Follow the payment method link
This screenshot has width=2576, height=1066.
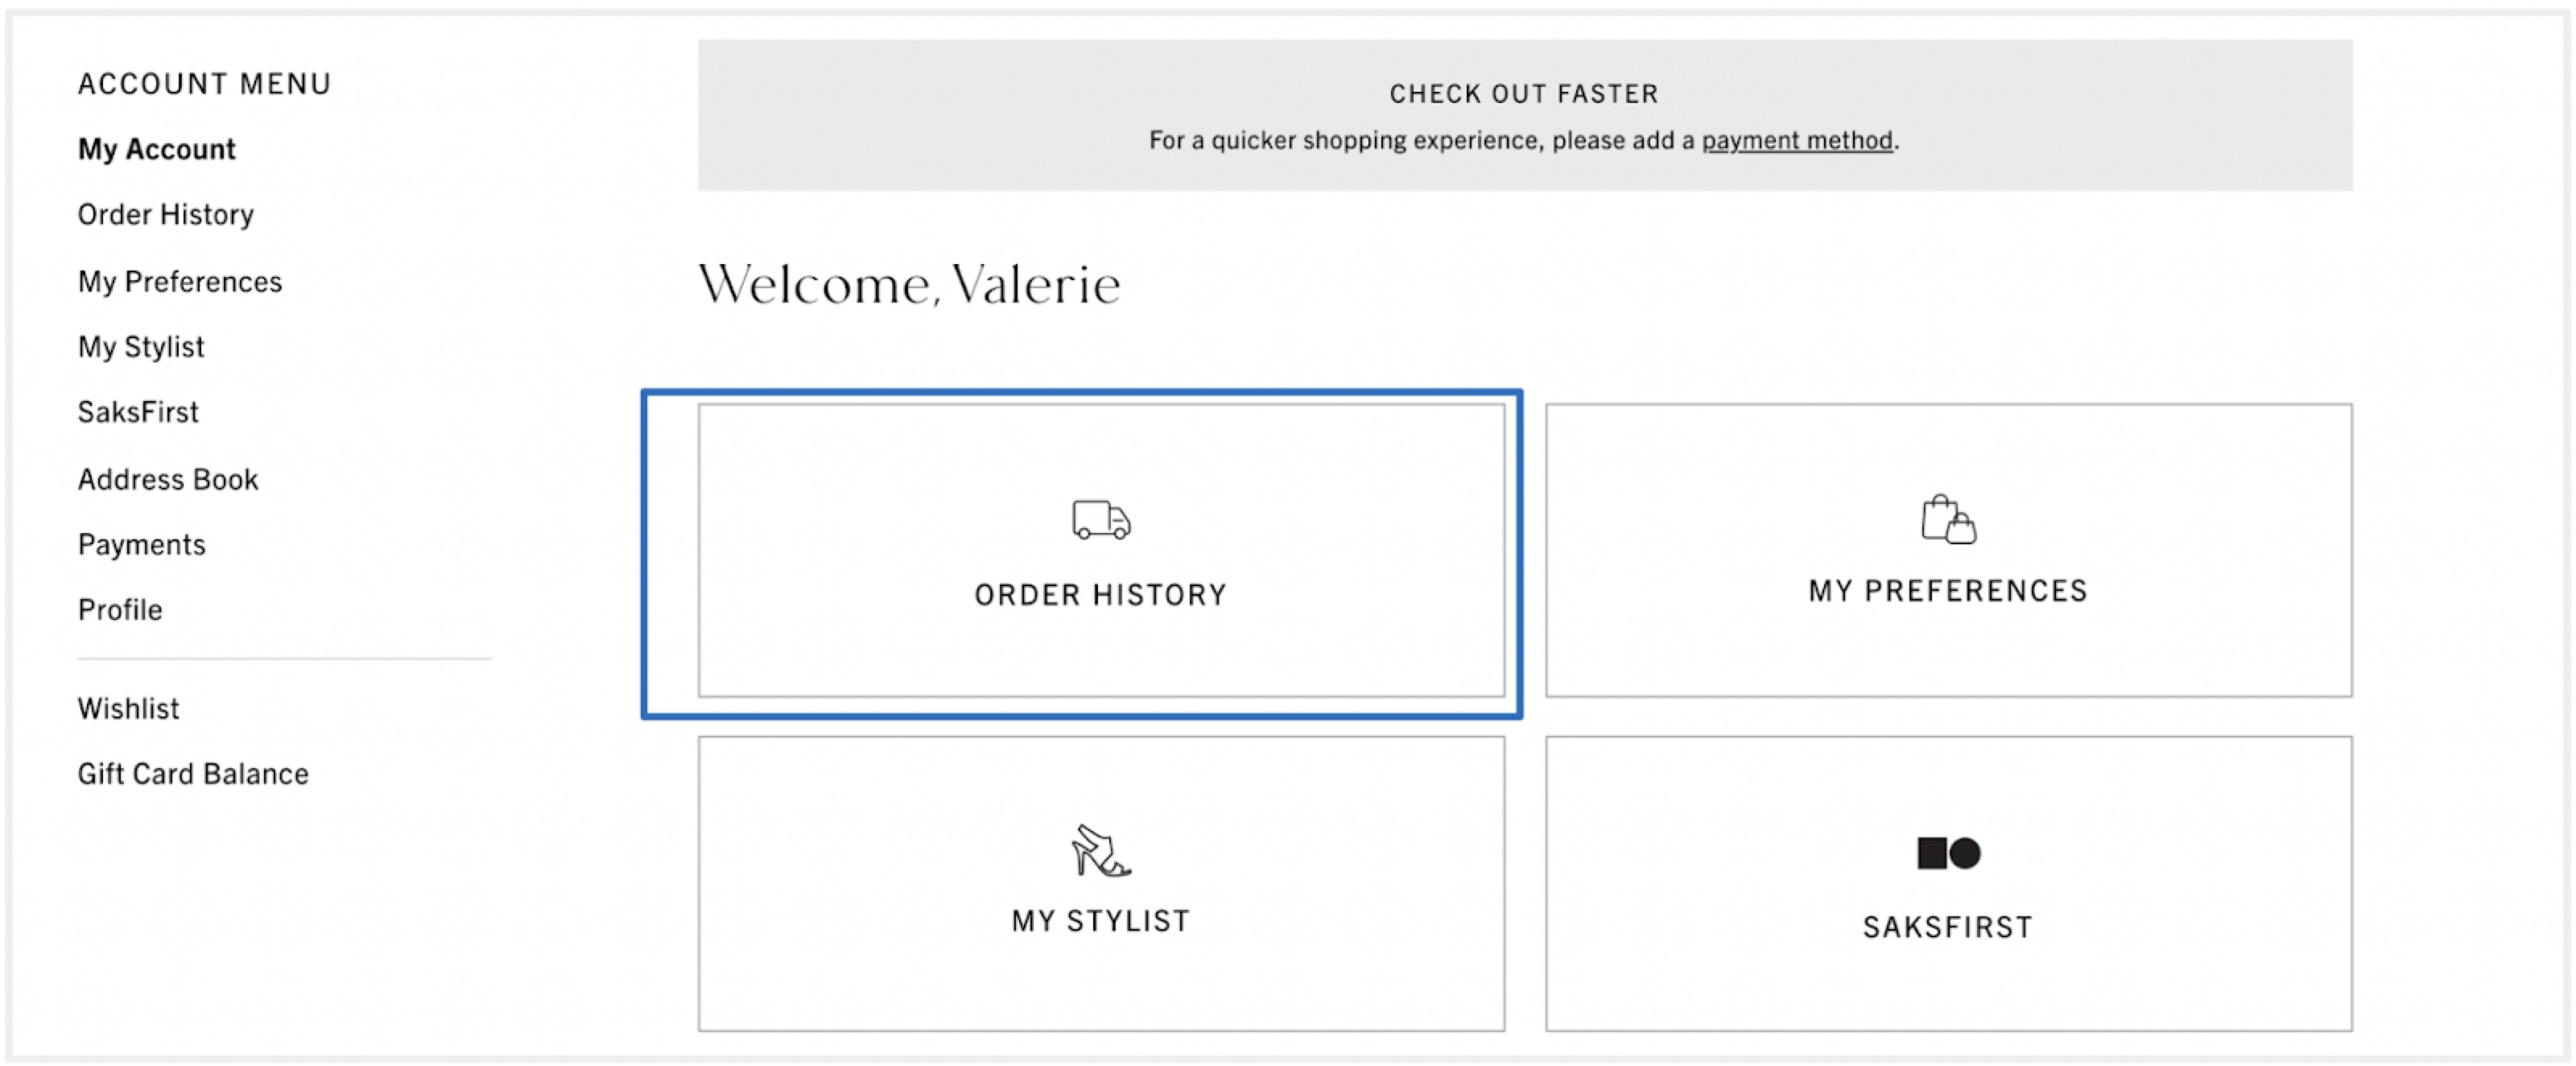tap(1797, 141)
